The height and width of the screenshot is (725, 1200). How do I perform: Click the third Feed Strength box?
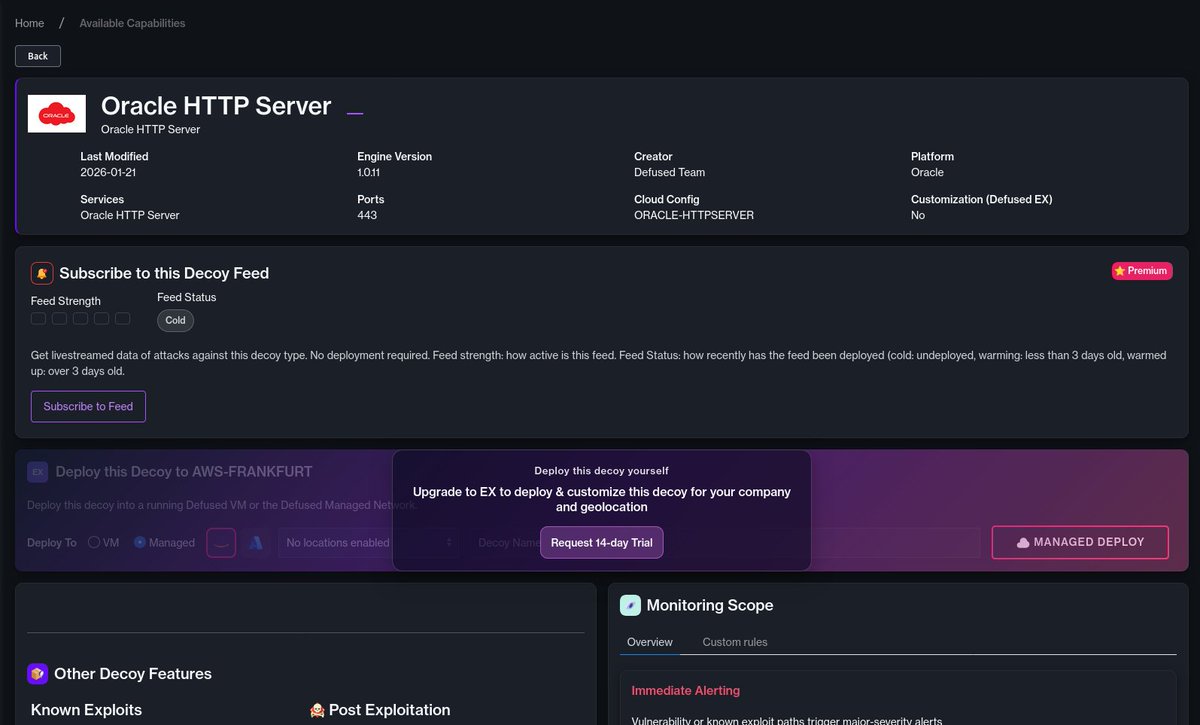click(80, 318)
